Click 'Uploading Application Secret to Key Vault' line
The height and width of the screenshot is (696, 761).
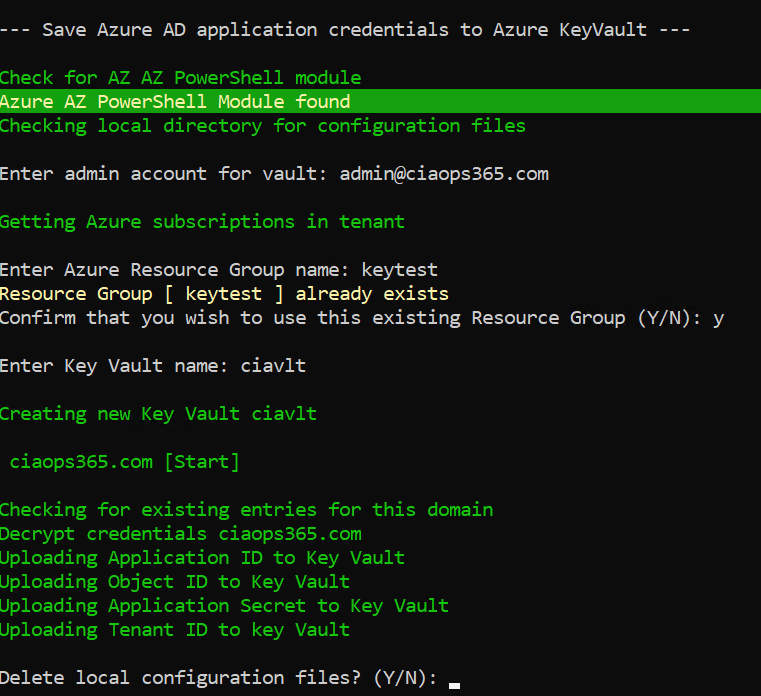224,606
